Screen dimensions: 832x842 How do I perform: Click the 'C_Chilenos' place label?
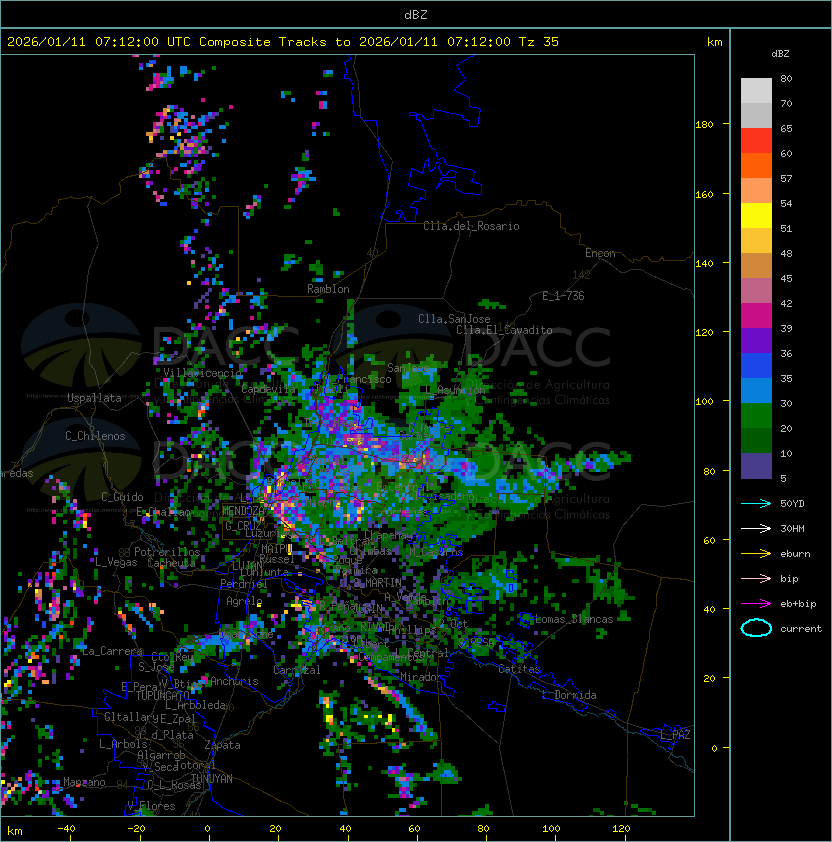tap(95, 436)
